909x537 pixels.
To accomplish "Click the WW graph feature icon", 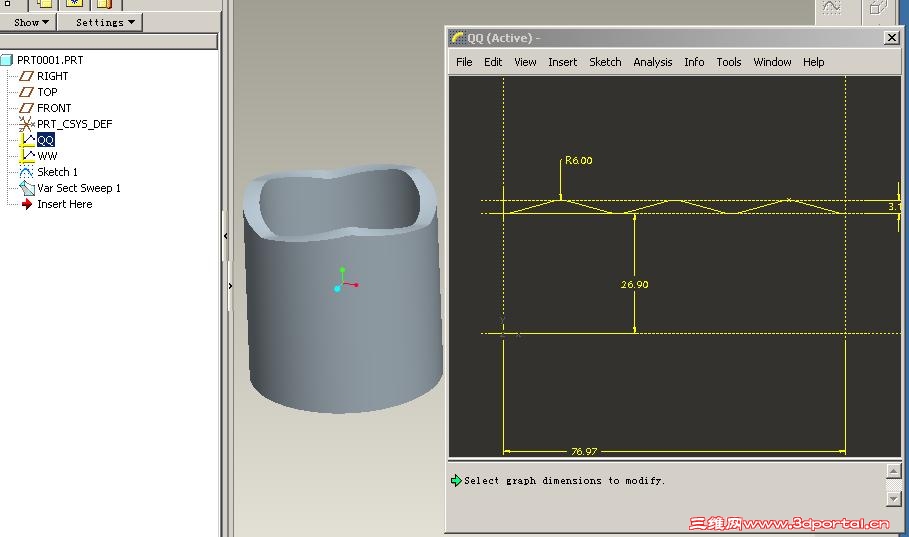I will (x=27, y=155).
